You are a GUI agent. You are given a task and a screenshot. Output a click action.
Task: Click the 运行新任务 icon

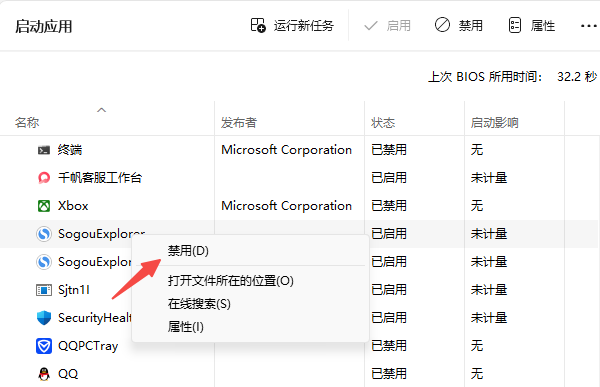pos(258,25)
